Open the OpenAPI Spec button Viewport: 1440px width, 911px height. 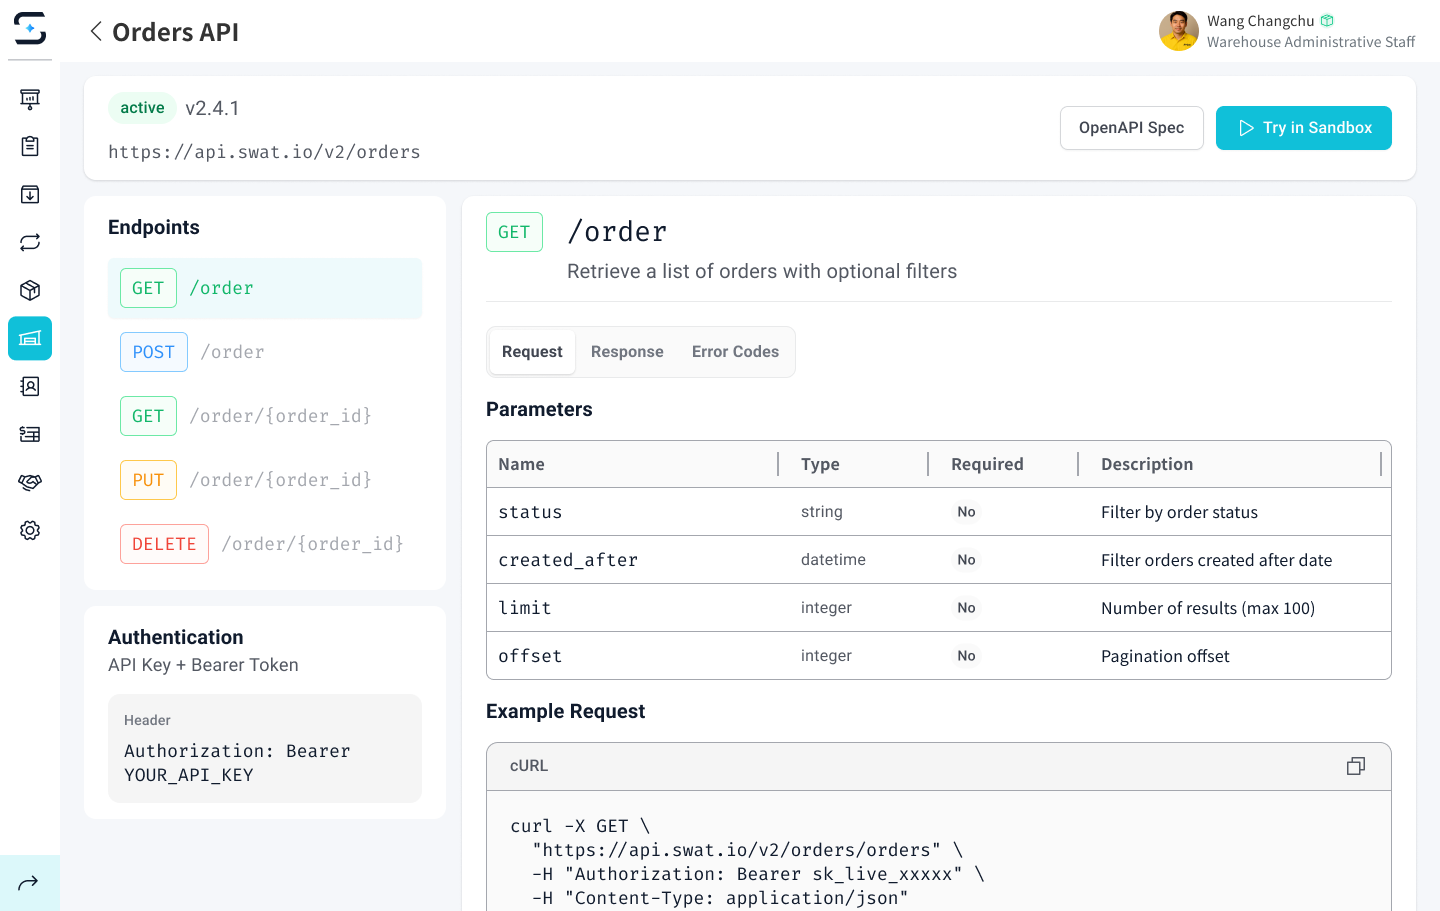(x=1131, y=128)
